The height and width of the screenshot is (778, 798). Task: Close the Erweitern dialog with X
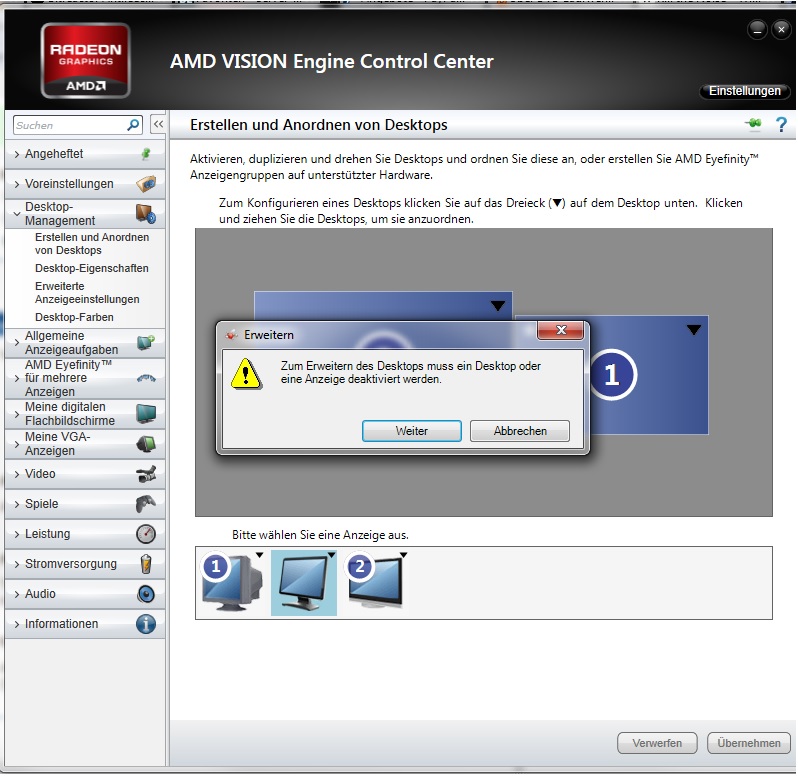coord(560,330)
